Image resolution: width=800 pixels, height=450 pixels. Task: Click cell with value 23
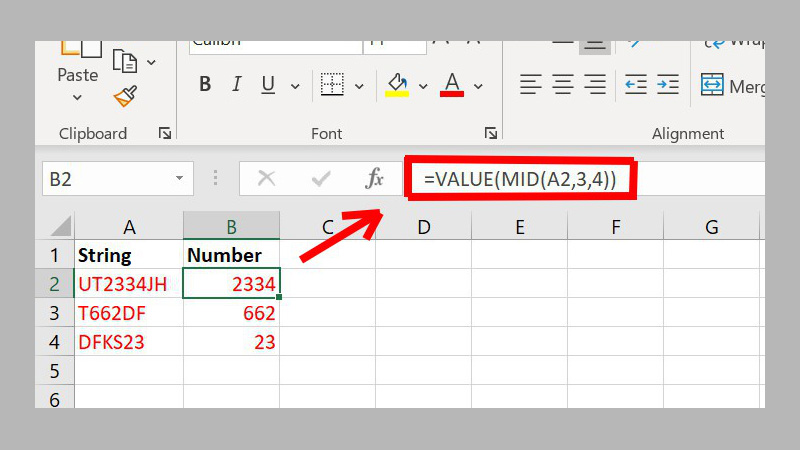click(x=231, y=341)
